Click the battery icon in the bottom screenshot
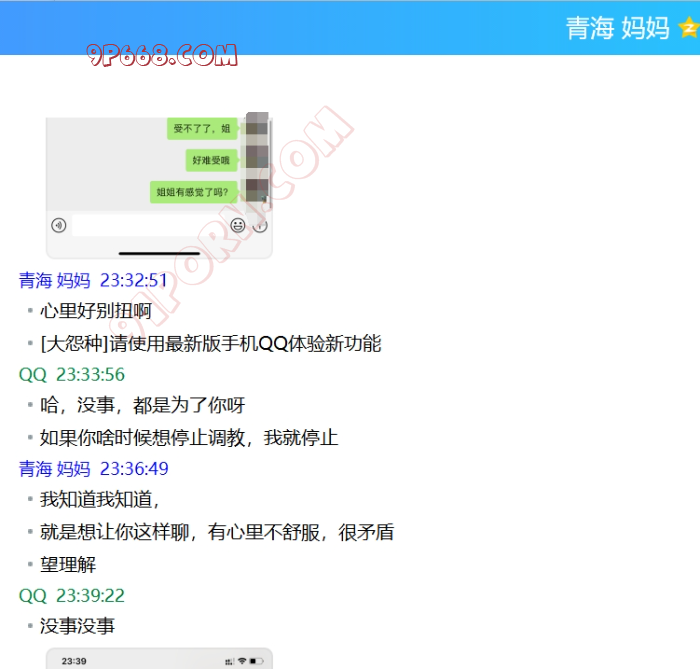 pos(257,661)
